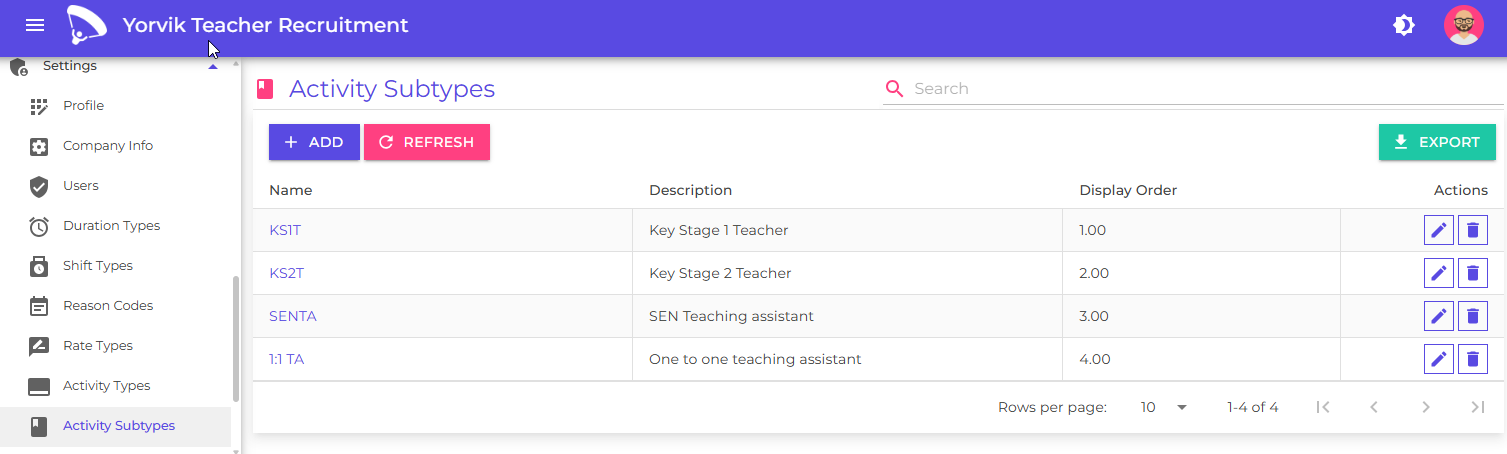Go to previous page
This screenshot has width=1507, height=454.
[x=1374, y=407]
